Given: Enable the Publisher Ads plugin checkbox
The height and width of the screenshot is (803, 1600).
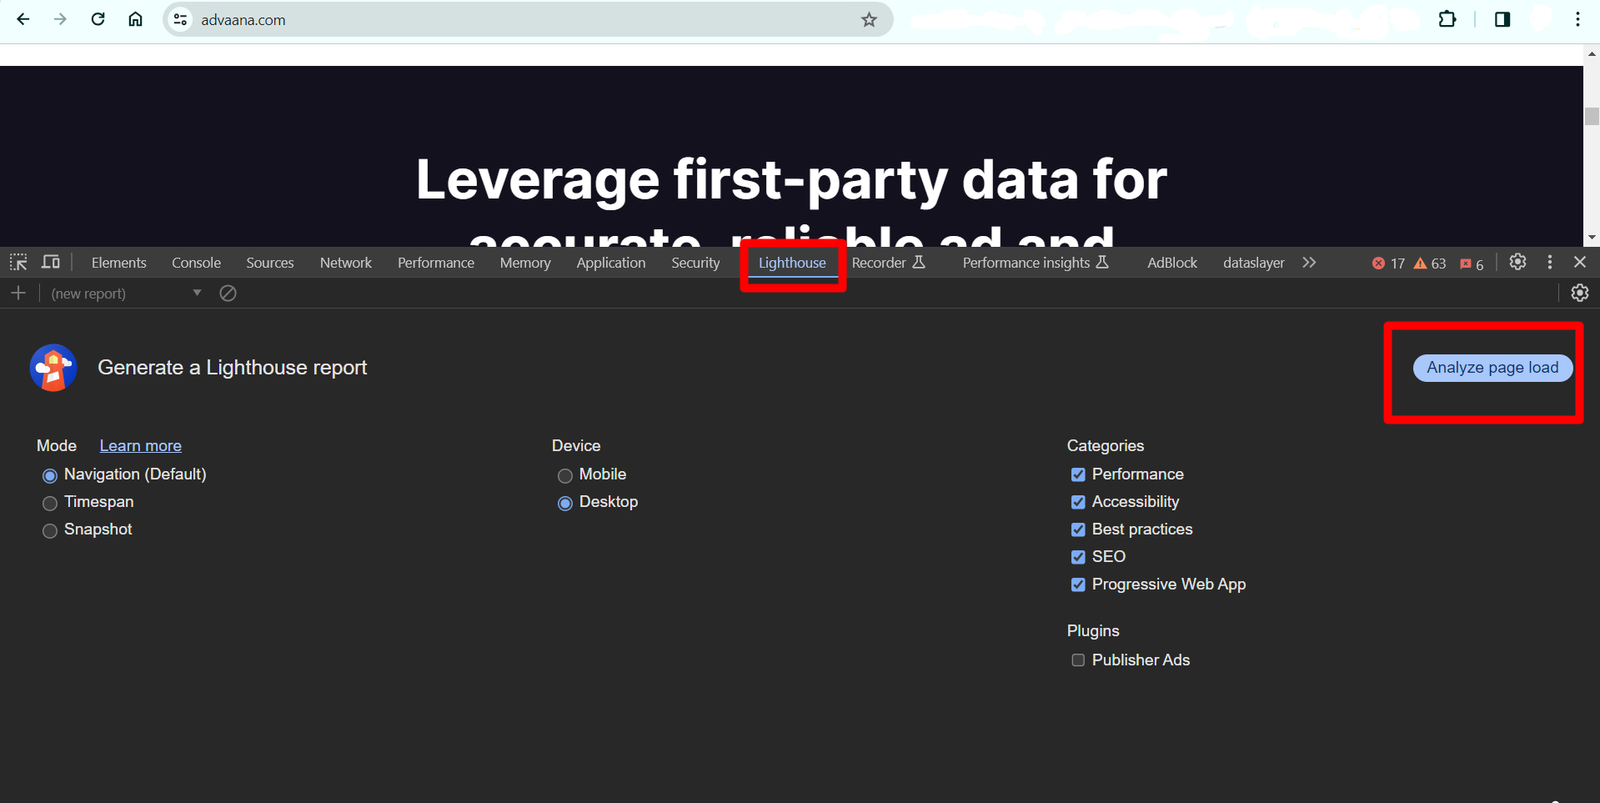Looking at the screenshot, I should (1078, 660).
